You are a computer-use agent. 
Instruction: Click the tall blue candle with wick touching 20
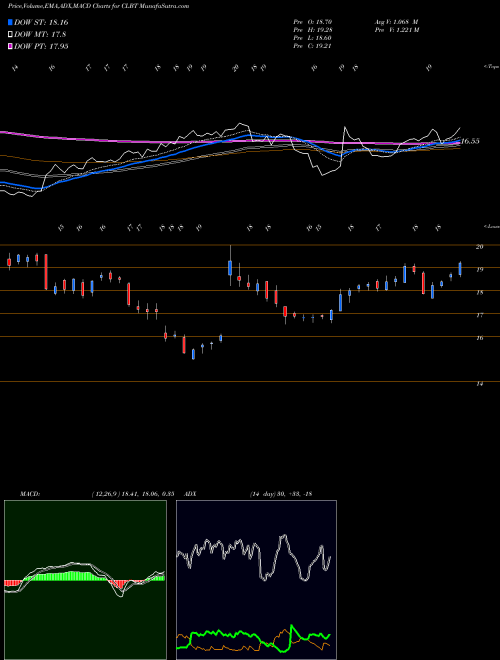(230, 266)
